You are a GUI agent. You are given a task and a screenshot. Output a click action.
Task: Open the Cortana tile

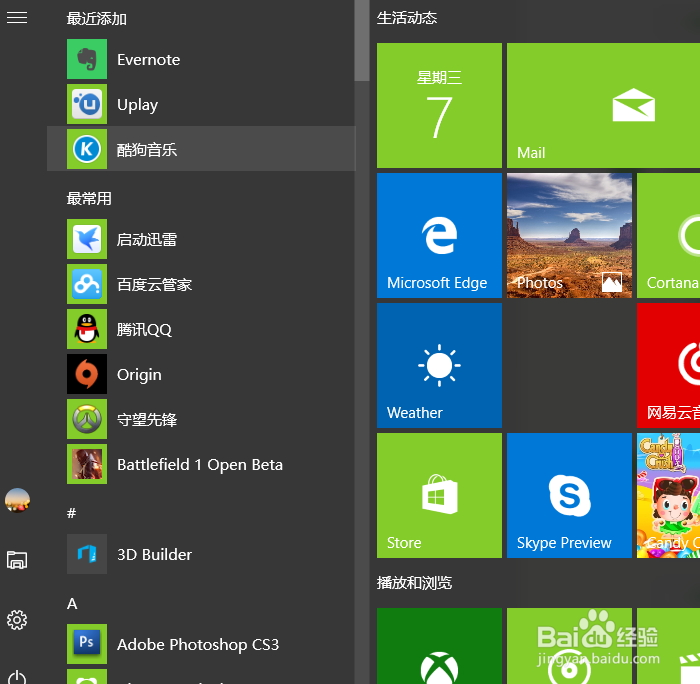tap(668, 235)
